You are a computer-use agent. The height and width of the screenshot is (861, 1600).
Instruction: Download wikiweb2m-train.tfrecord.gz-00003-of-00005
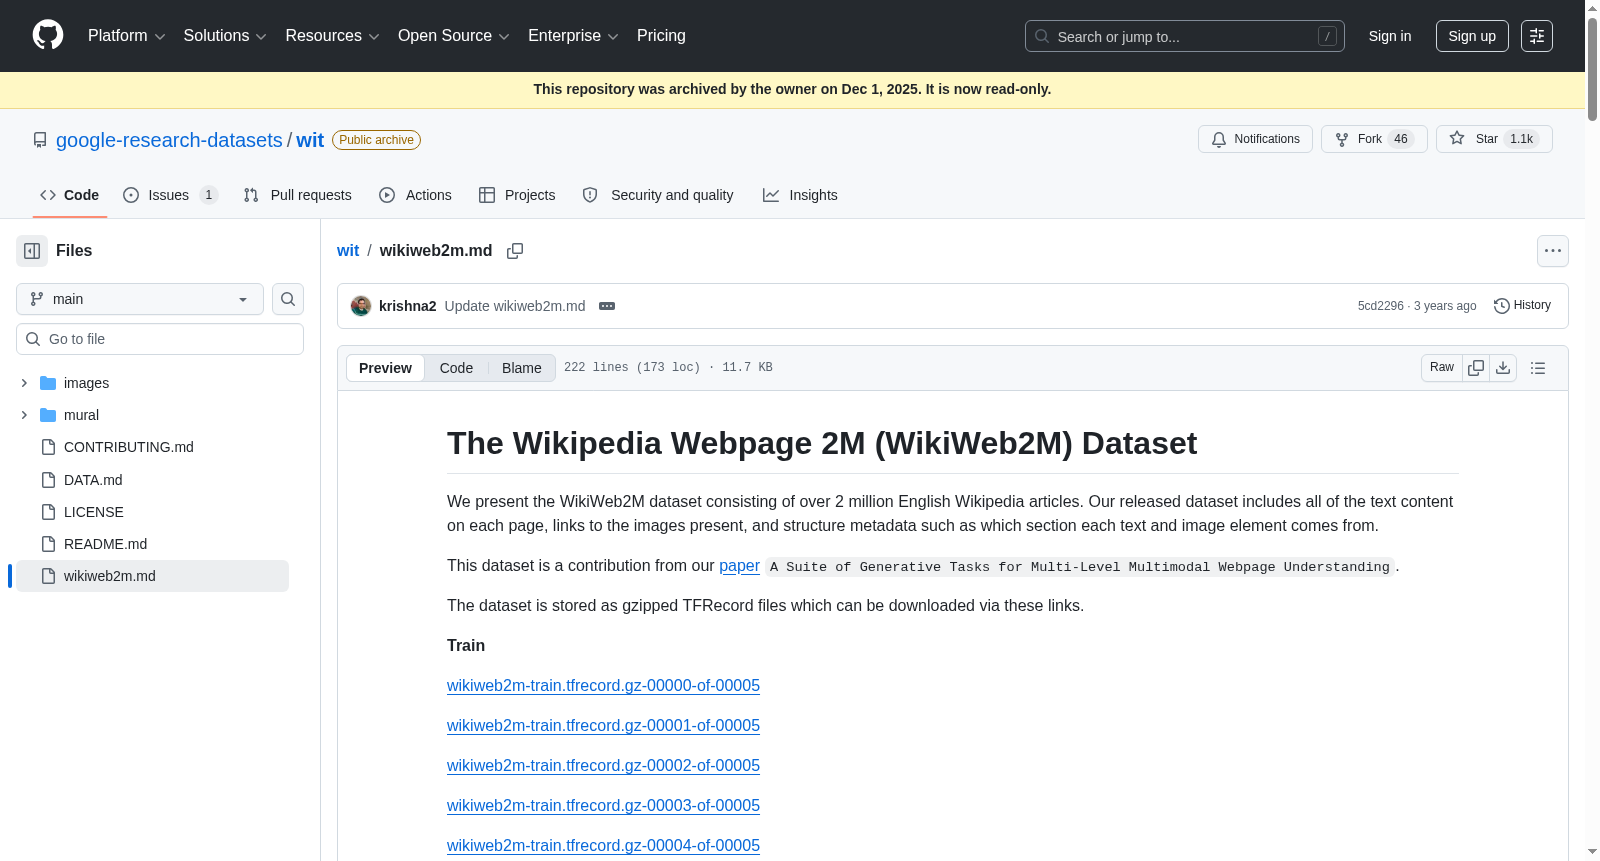(x=603, y=806)
